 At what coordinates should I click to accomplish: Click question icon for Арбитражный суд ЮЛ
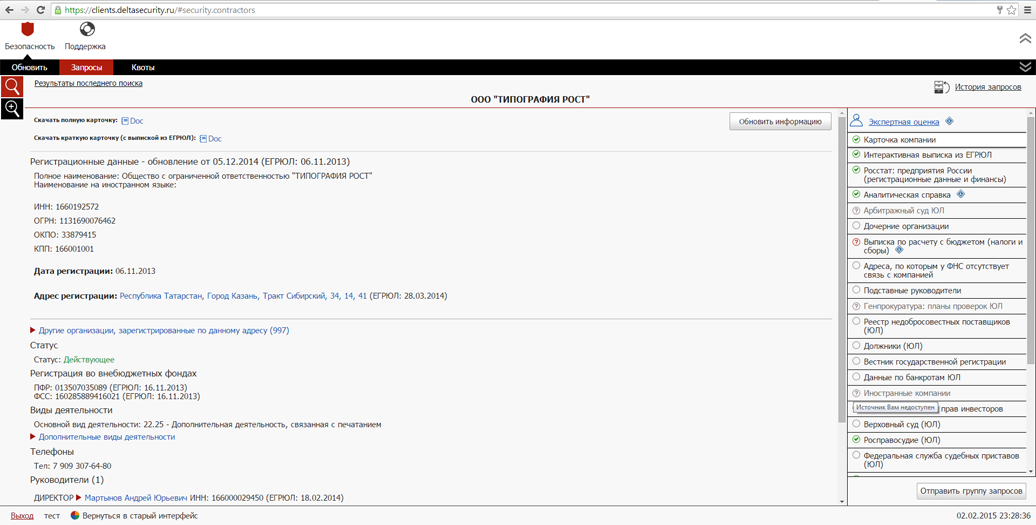coord(856,211)
